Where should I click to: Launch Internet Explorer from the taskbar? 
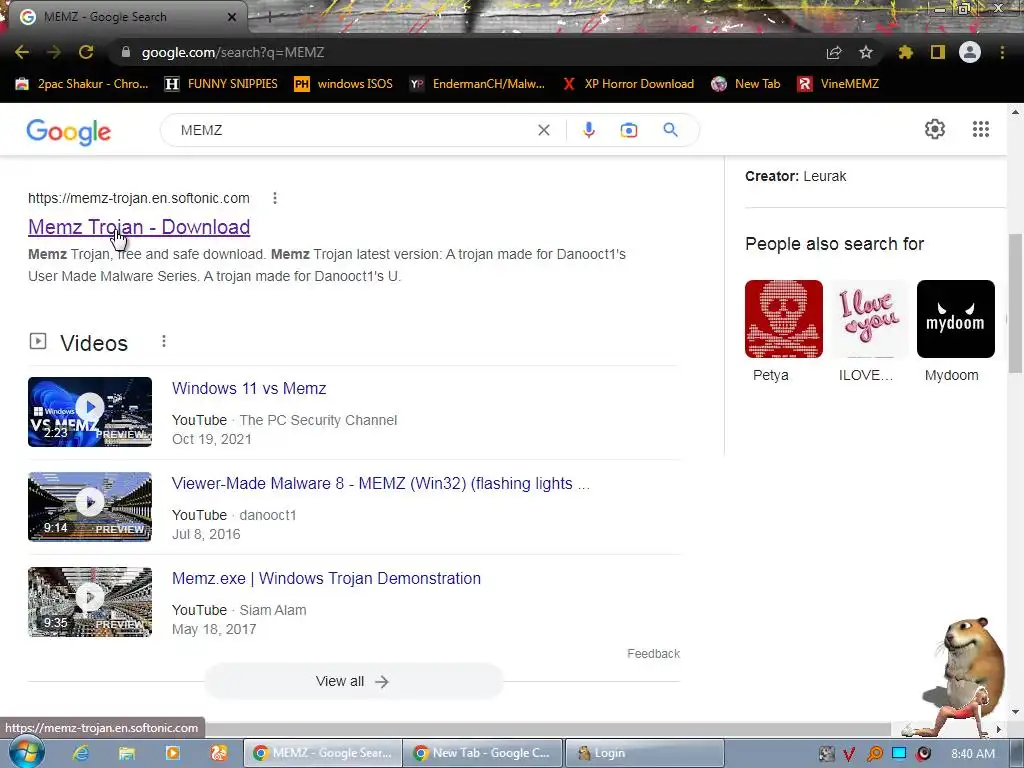coord(81,753)
